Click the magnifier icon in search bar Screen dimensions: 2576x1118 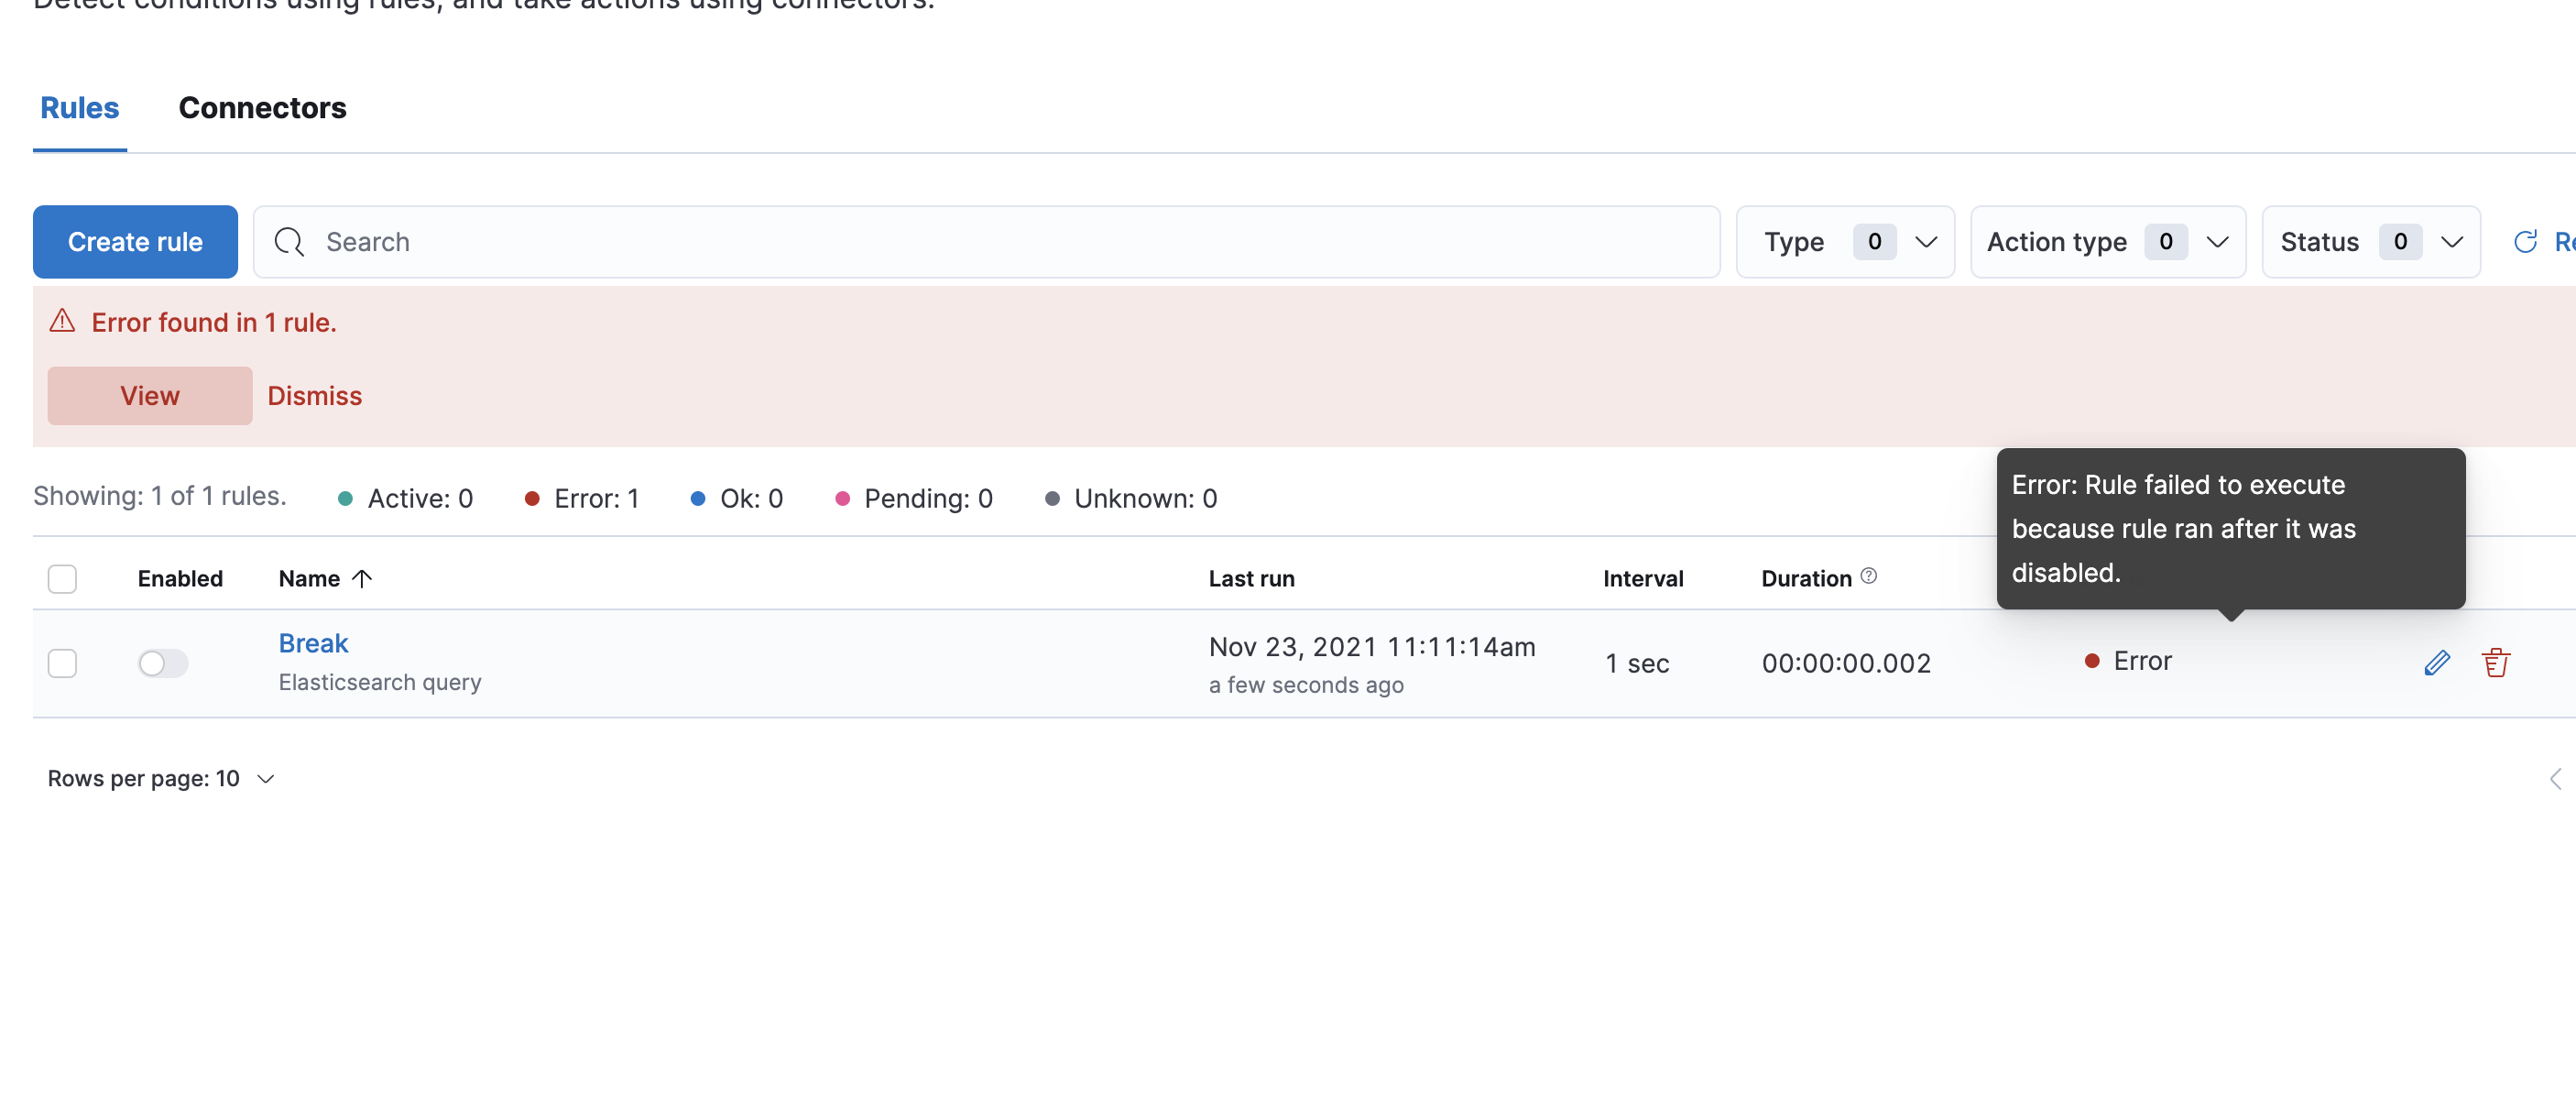pyautogui.click(x=289, y=242)
